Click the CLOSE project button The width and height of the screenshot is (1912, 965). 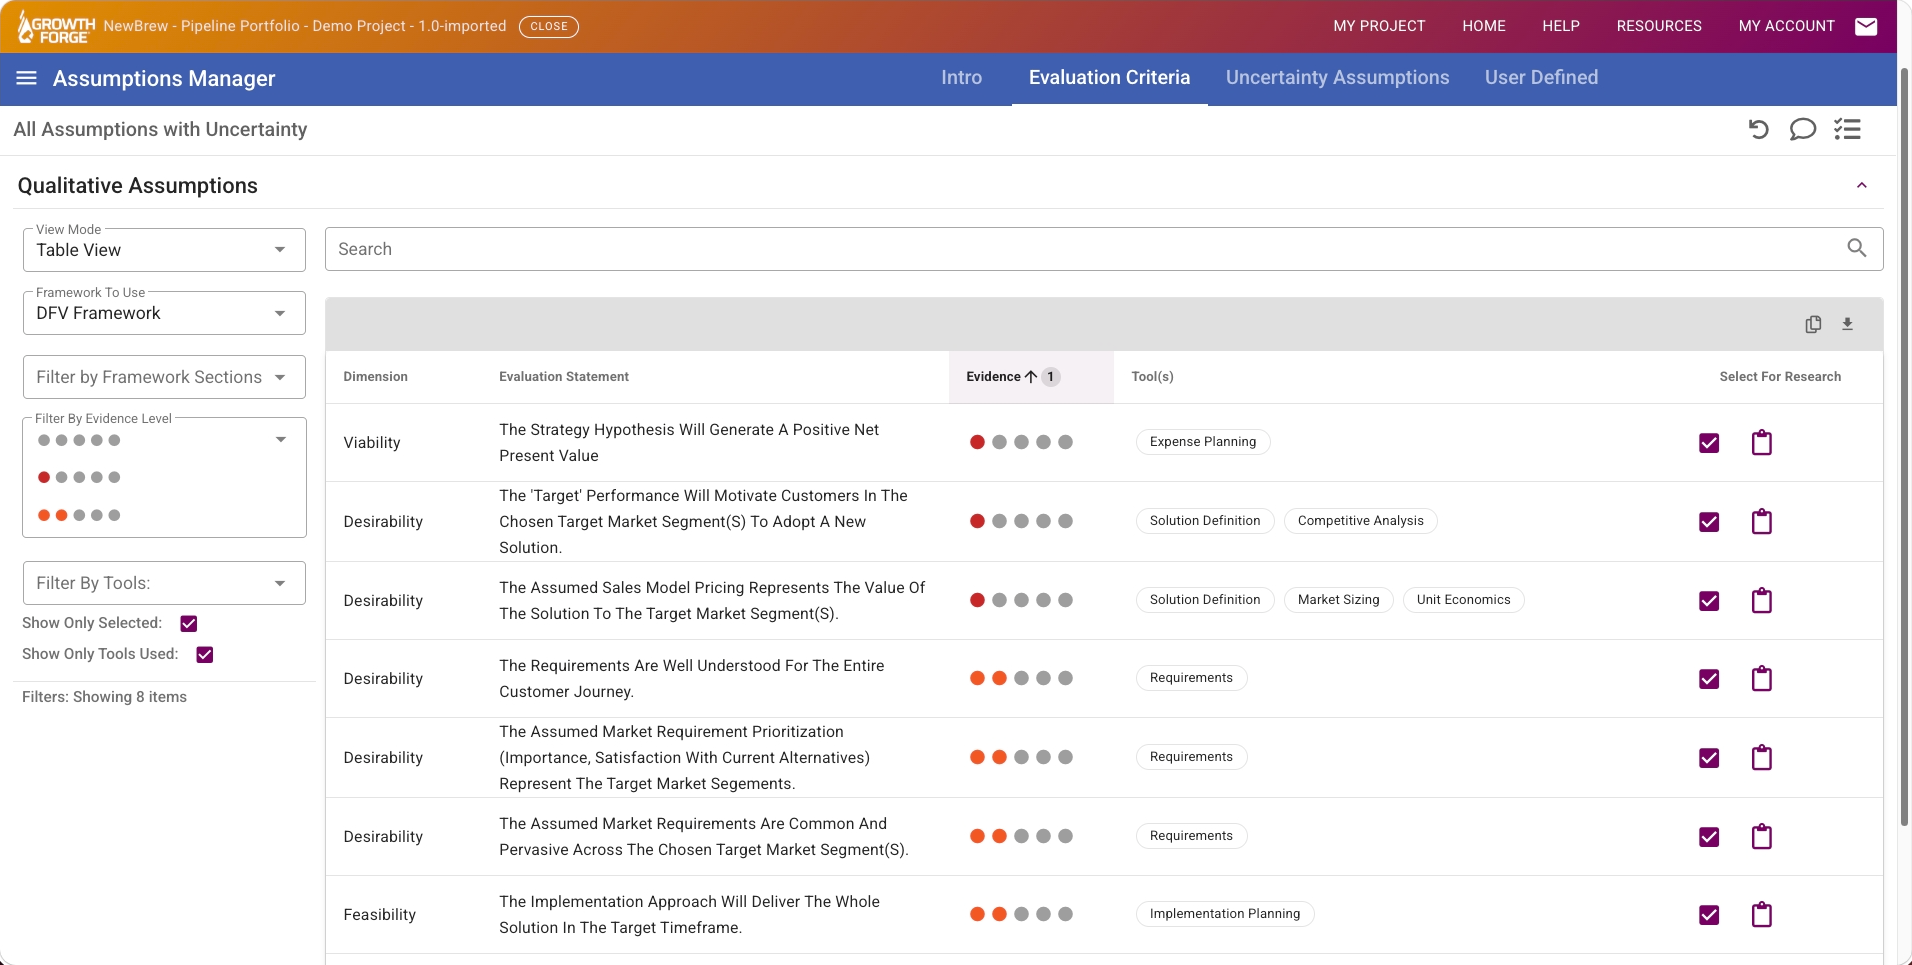(548, 26)
